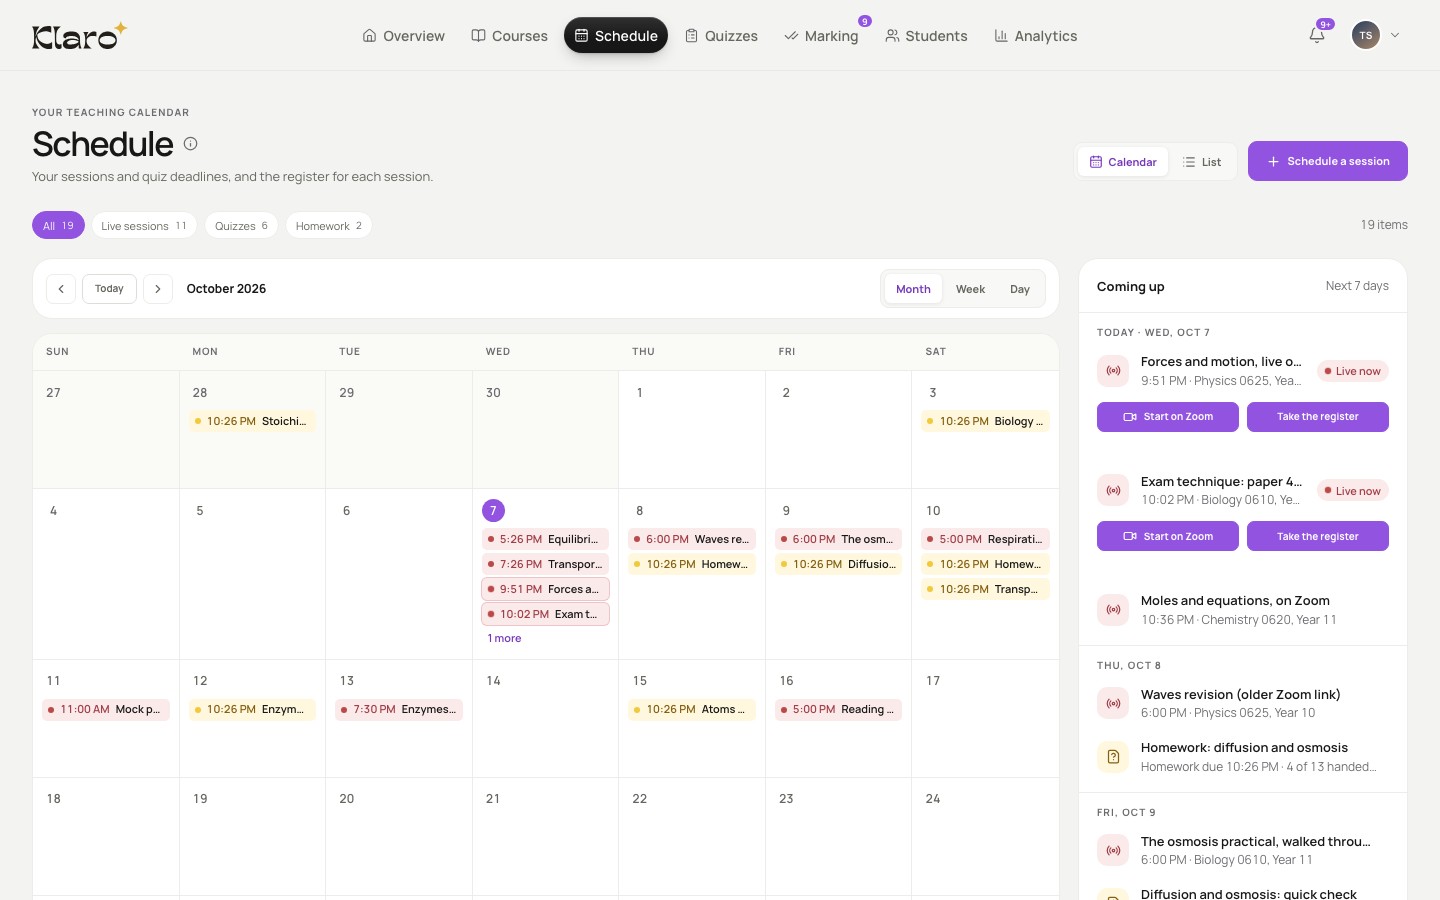Screen dimensions: 1440x900
Task: Expand the account menu chevron
Action: [1395, 35]
